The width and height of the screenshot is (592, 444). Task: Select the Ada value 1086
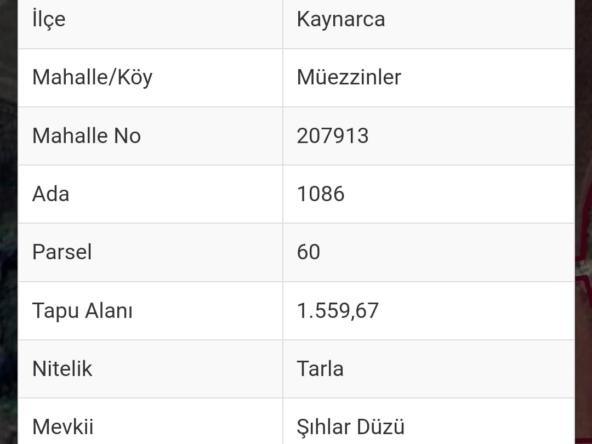pos(321,194)
